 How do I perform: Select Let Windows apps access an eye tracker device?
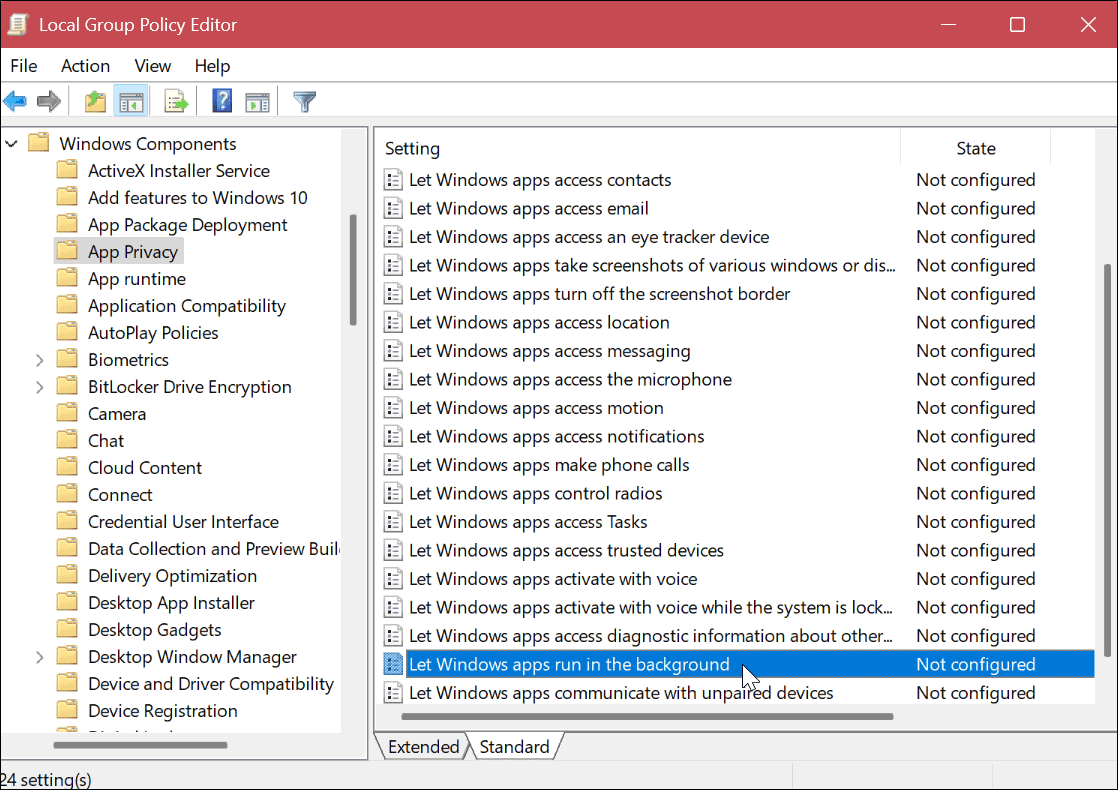pyautogui.click(x=589, y=237)
